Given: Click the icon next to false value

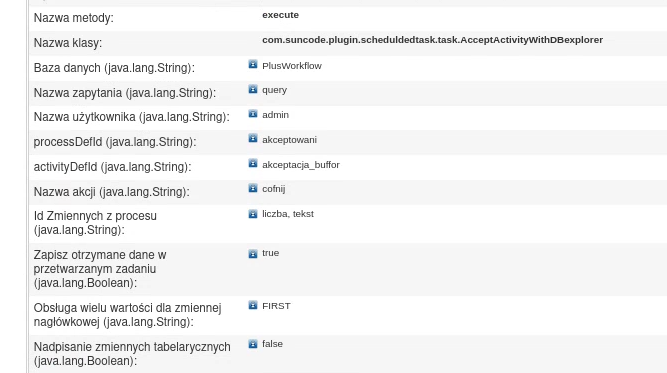Looking at the screenshot, I should pyautogui.click(x=253, y=344).
